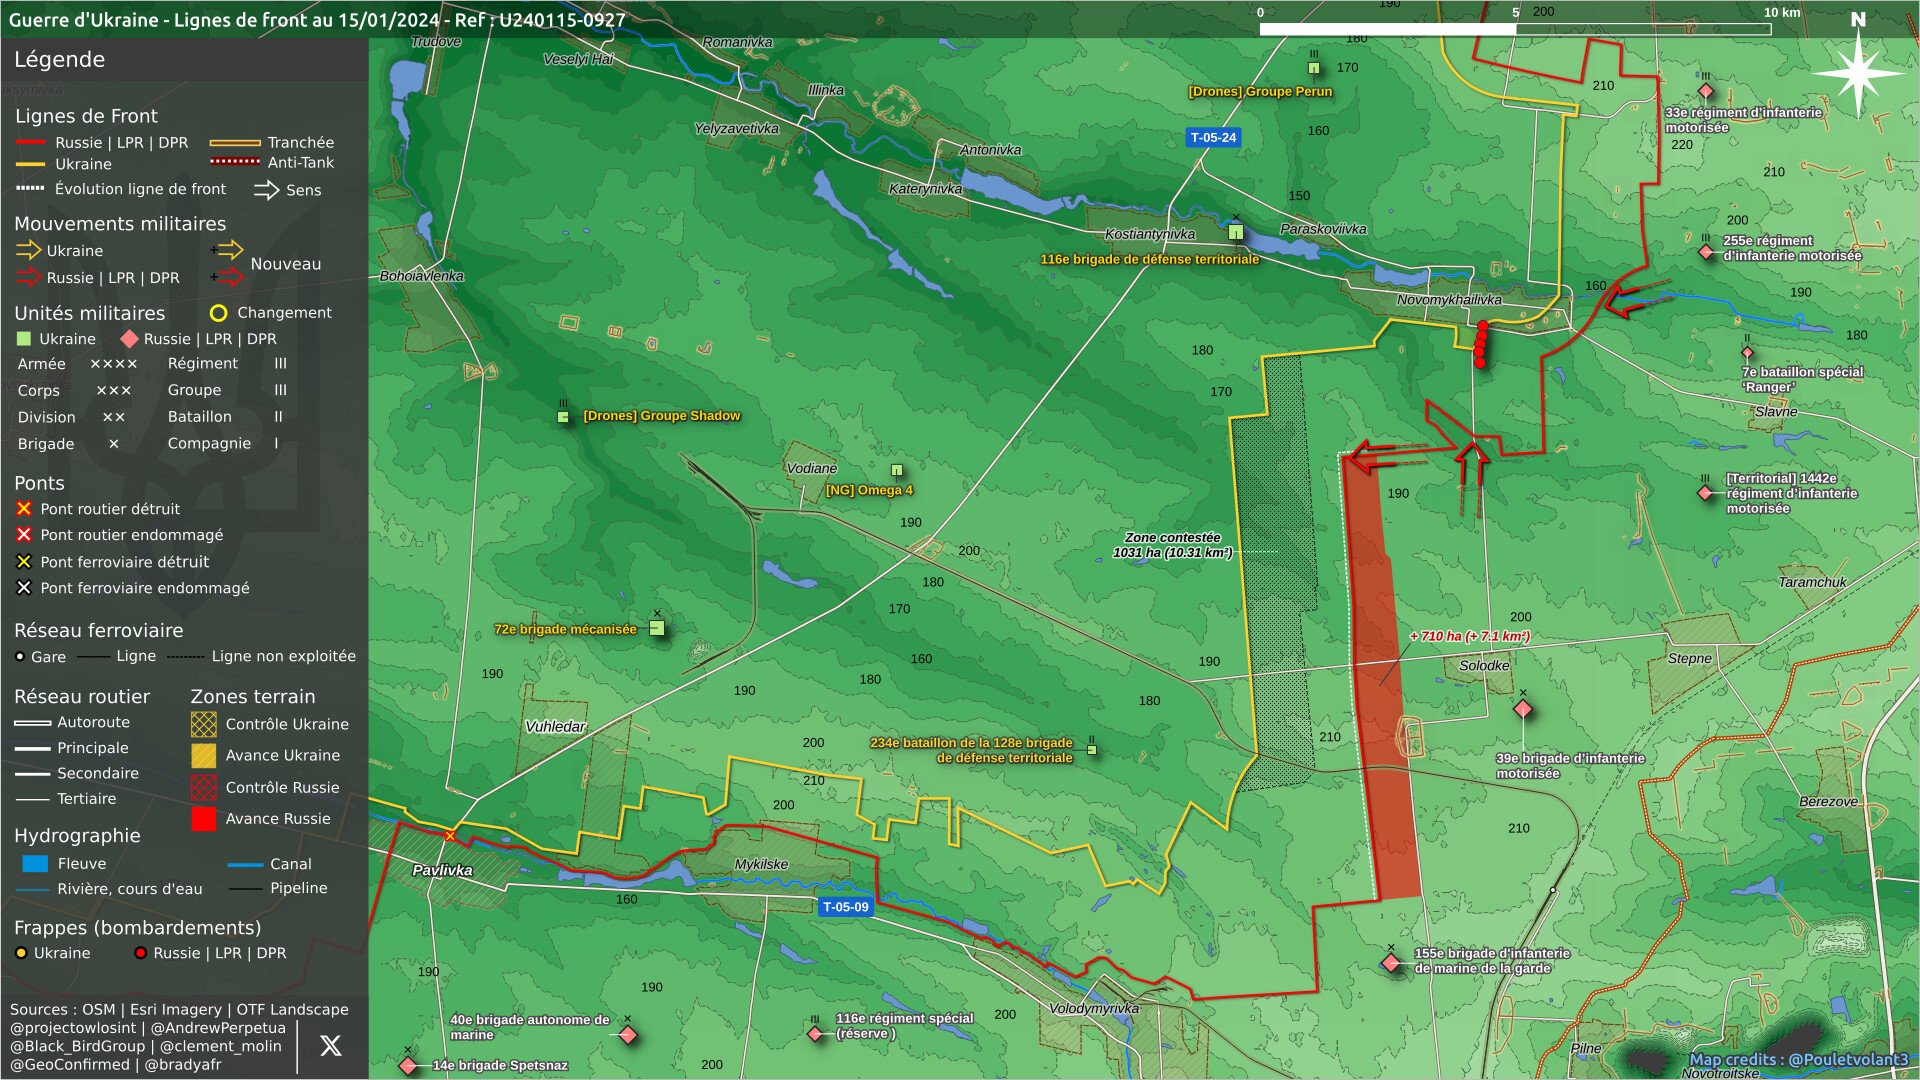This screenshot has height=1080, width=1920.
Task: Click the Contrôle Russie hatched red swatch
Action: pos(203,787)
